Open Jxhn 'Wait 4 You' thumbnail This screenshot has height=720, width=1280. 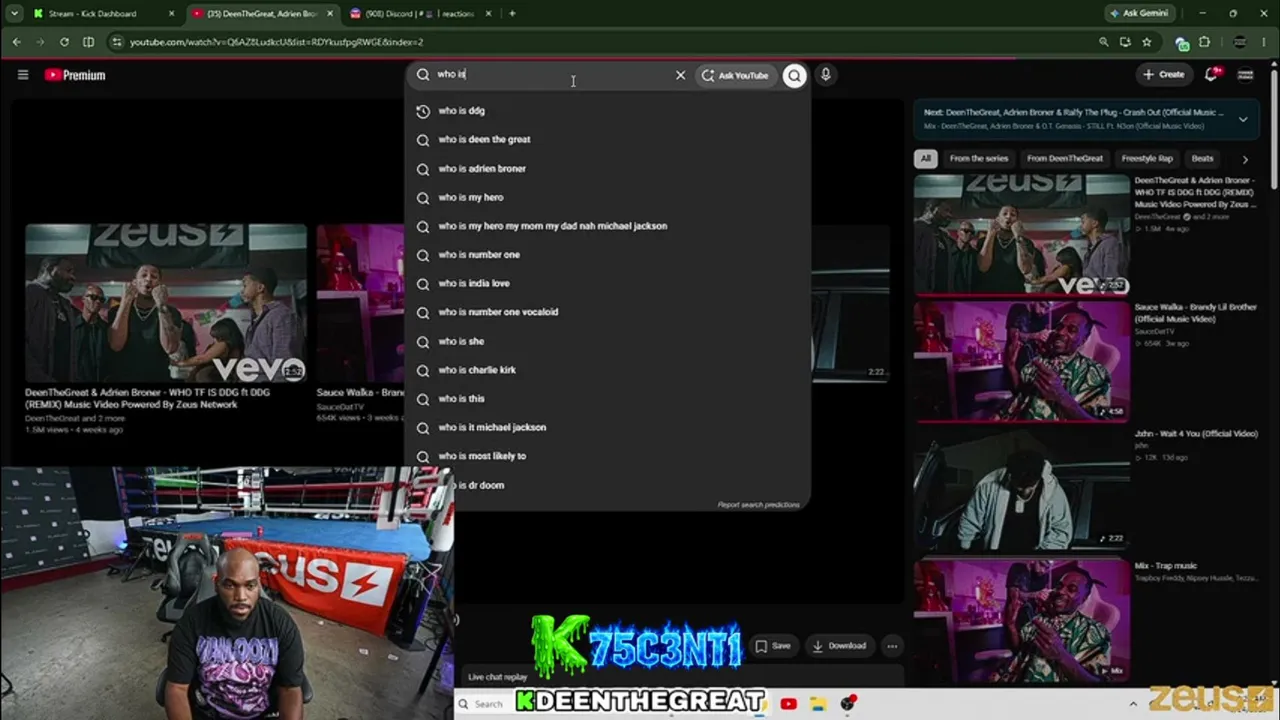click(1022, 488)
